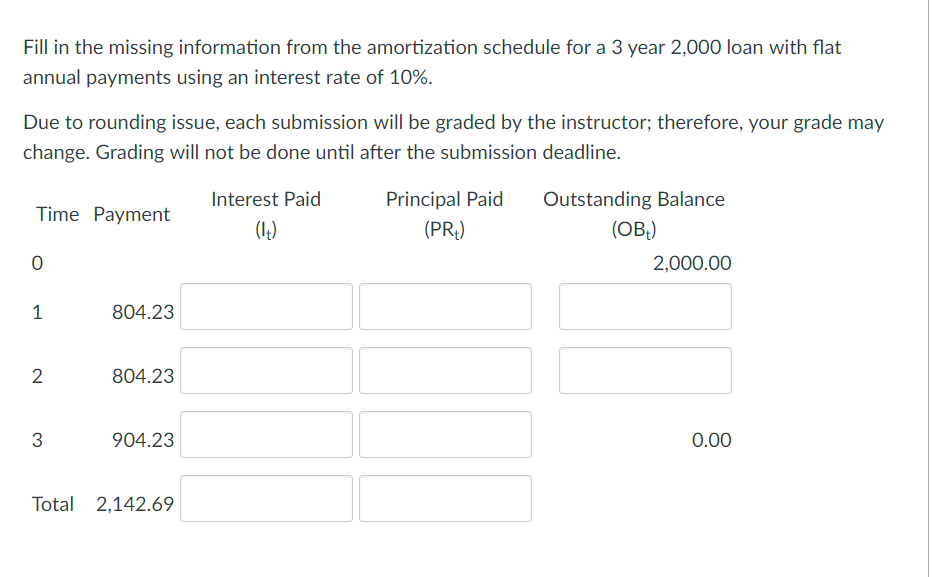Click the Interest Paid field for time 3
933x577 pixels.
click(x=266, y=434)
